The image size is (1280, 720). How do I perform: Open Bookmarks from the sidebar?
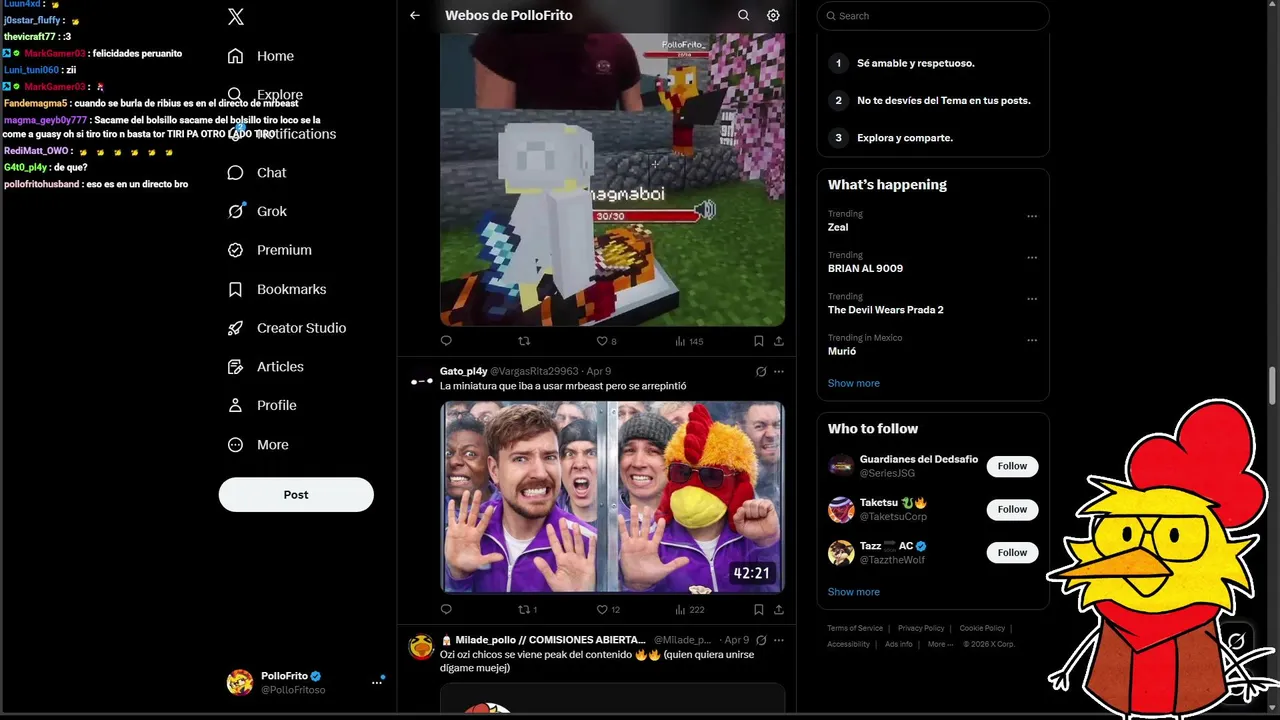click(277, 289)
